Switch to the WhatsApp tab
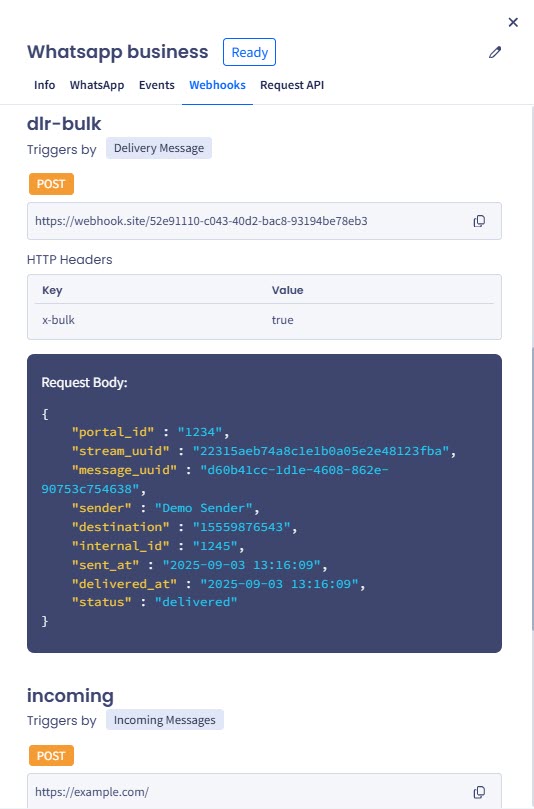 [x=97, y=85]
